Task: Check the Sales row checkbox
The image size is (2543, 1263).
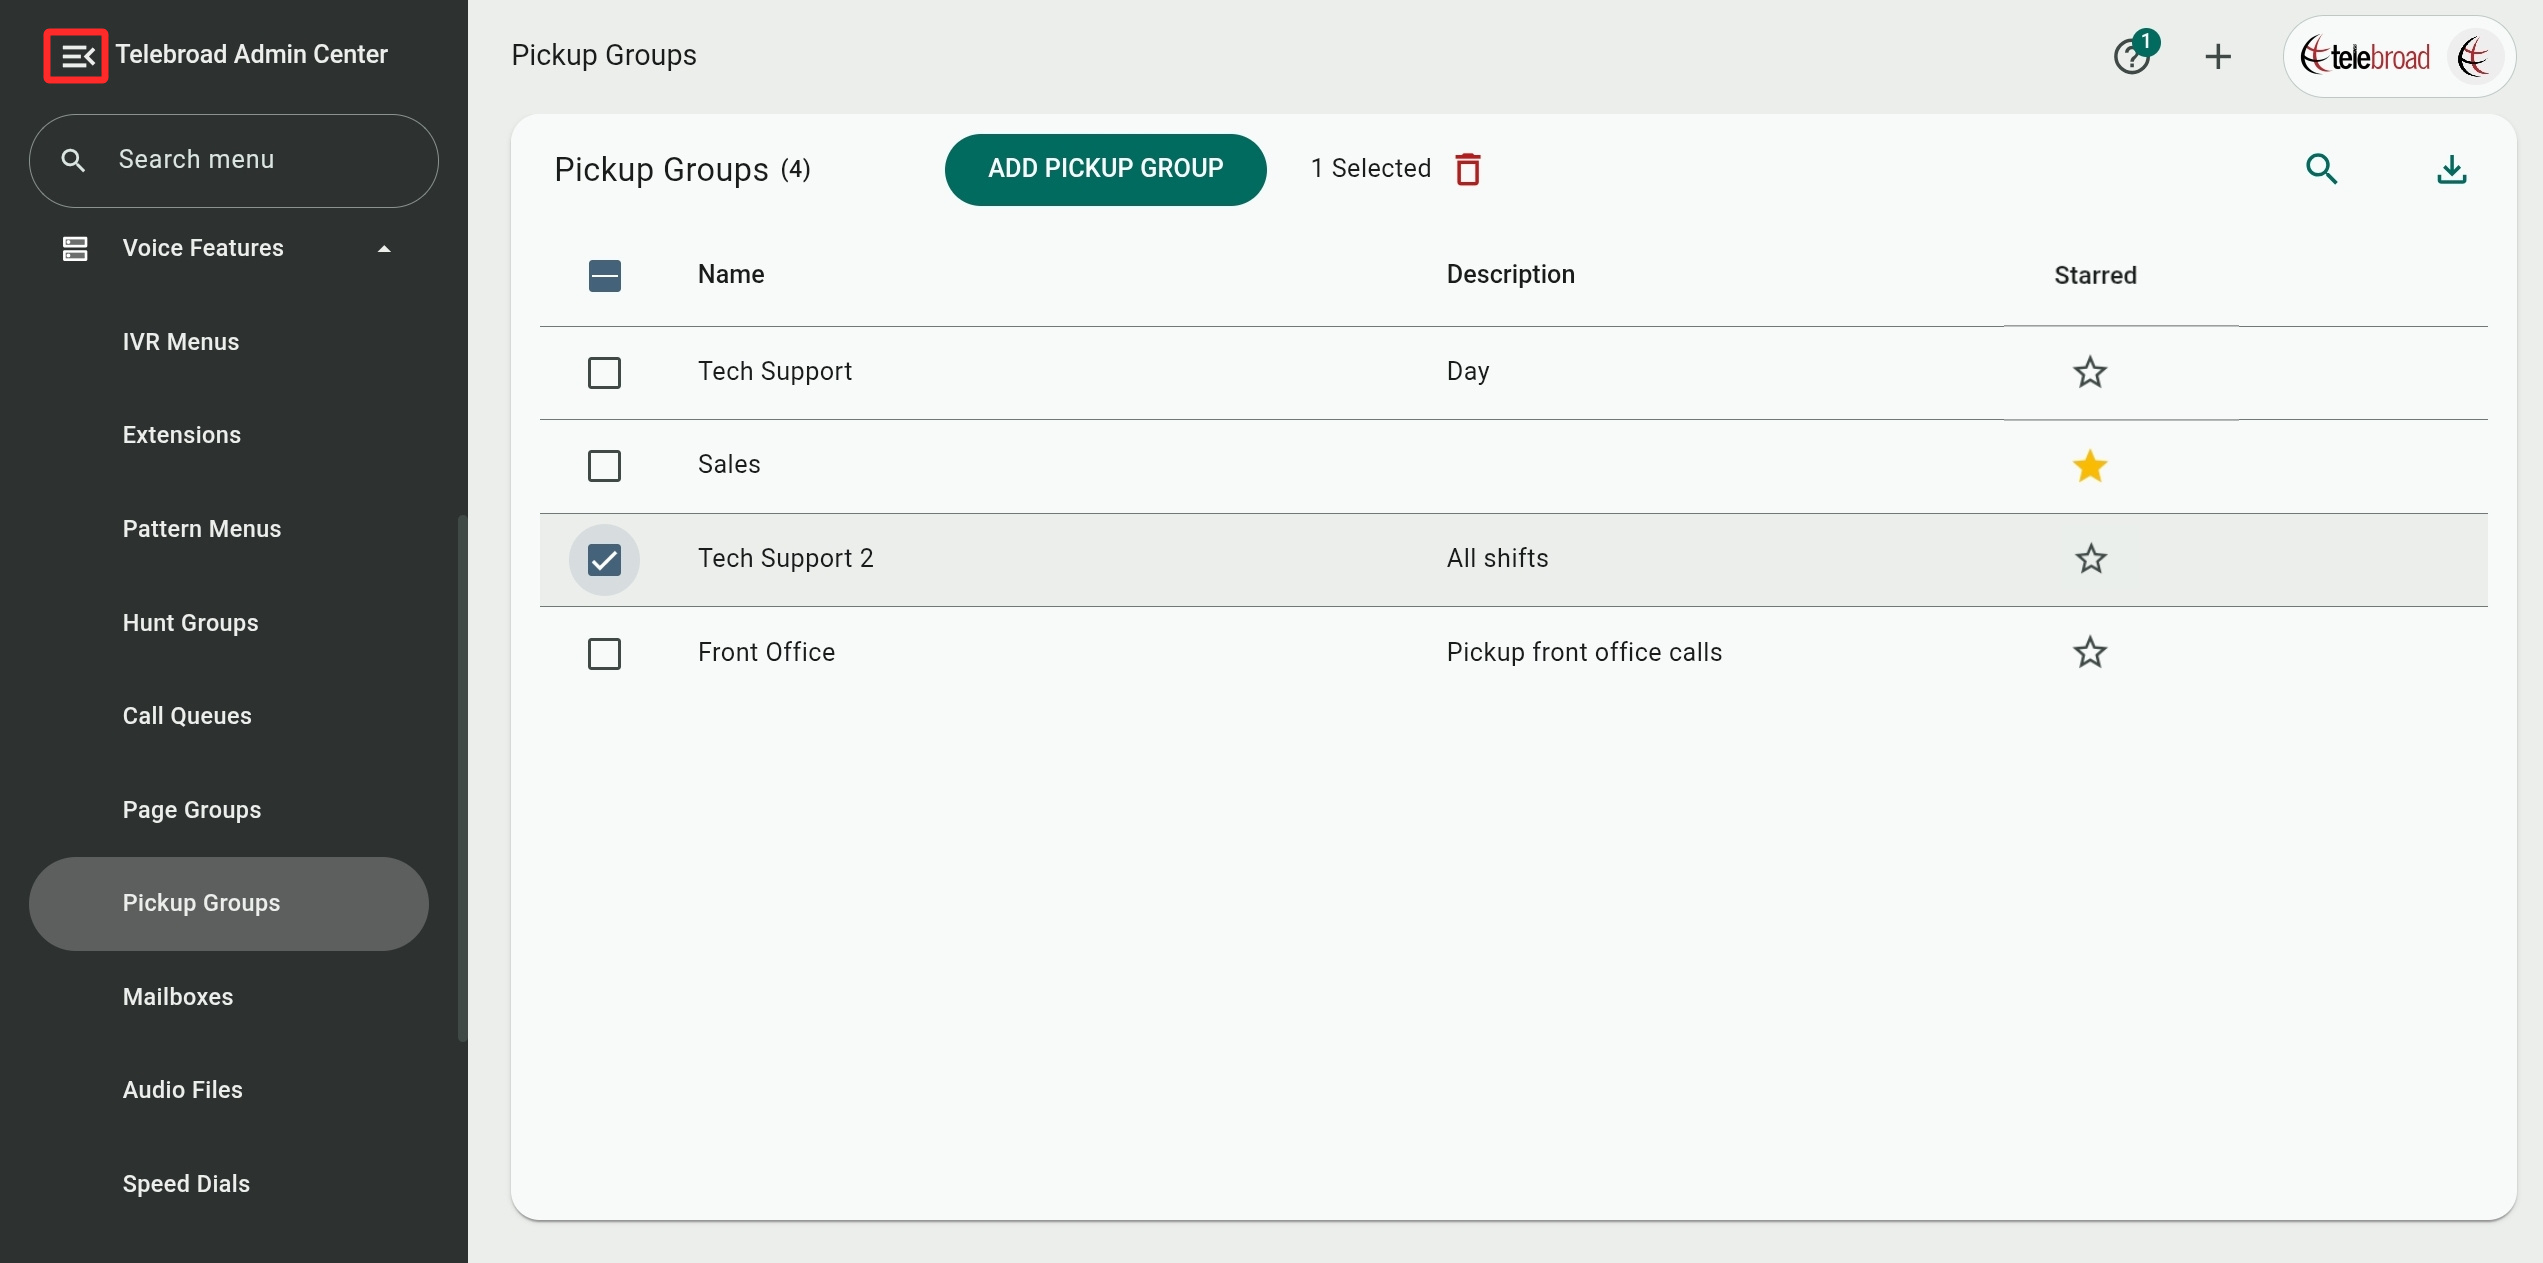Action: [x=604, y=466]
